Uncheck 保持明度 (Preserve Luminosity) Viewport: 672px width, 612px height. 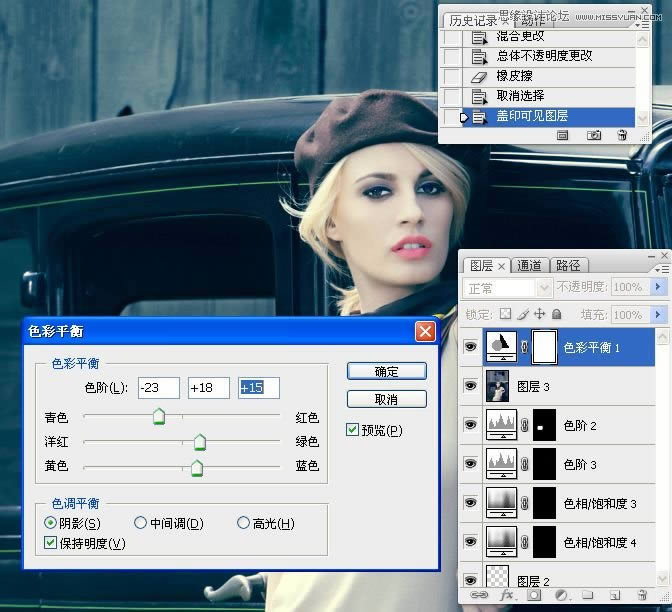pyautogui.click(x=52, y=543)
